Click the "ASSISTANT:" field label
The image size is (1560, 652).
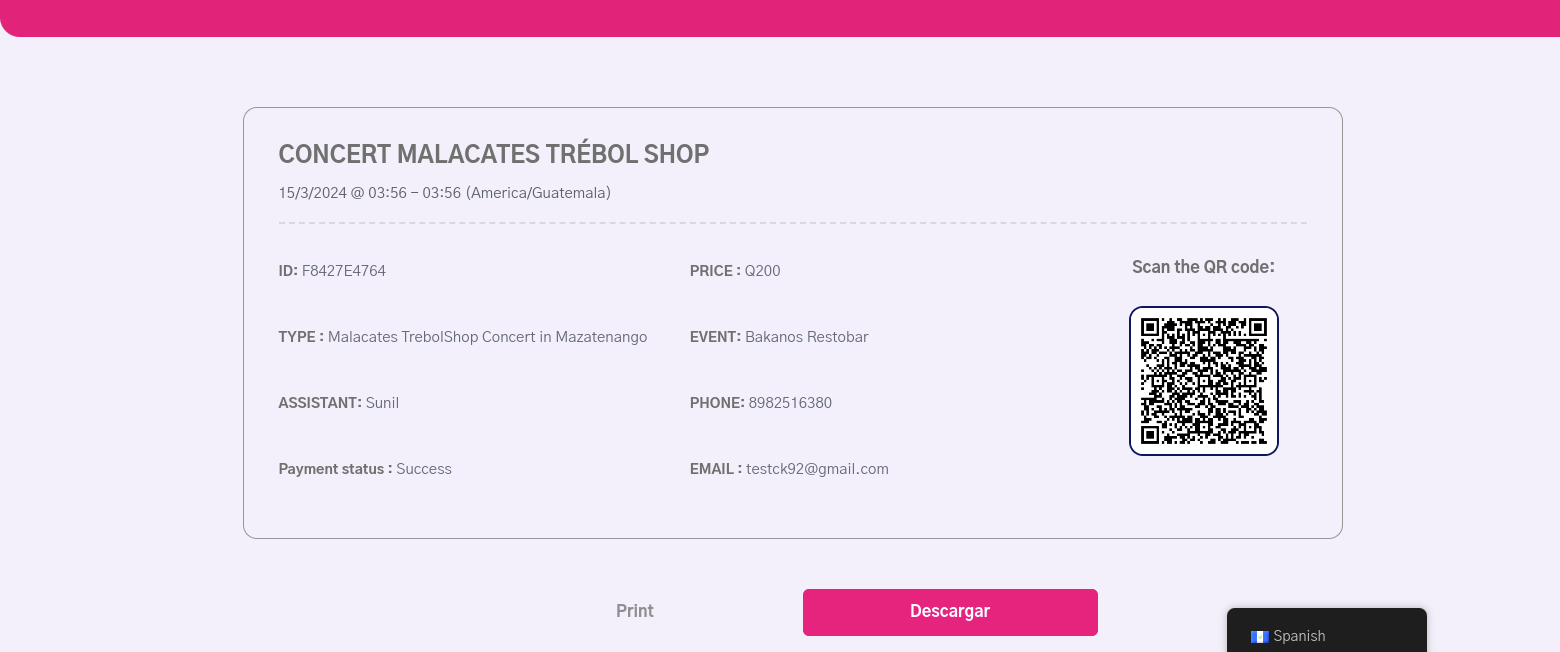click(x=320, y=403)
